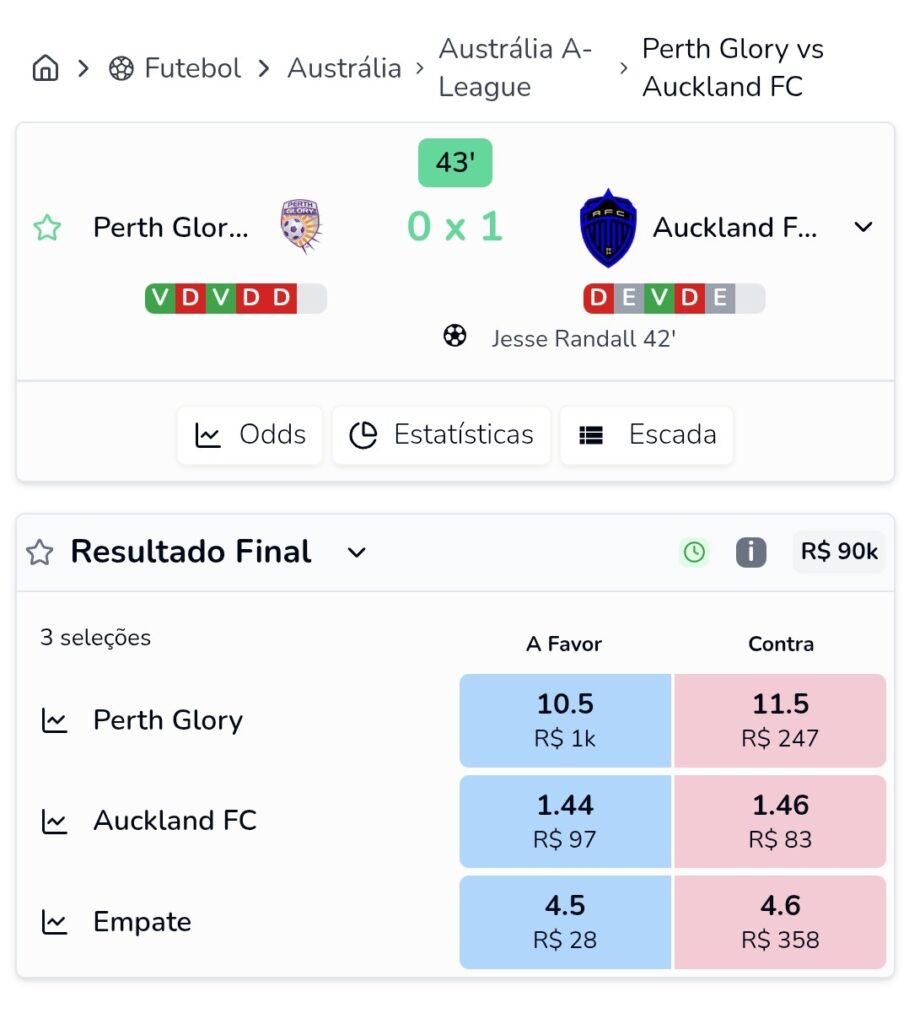Viewport: 909px width, 1024px height.
Task: Toggle favorite star for Resultado Final market
Action: 39,552
